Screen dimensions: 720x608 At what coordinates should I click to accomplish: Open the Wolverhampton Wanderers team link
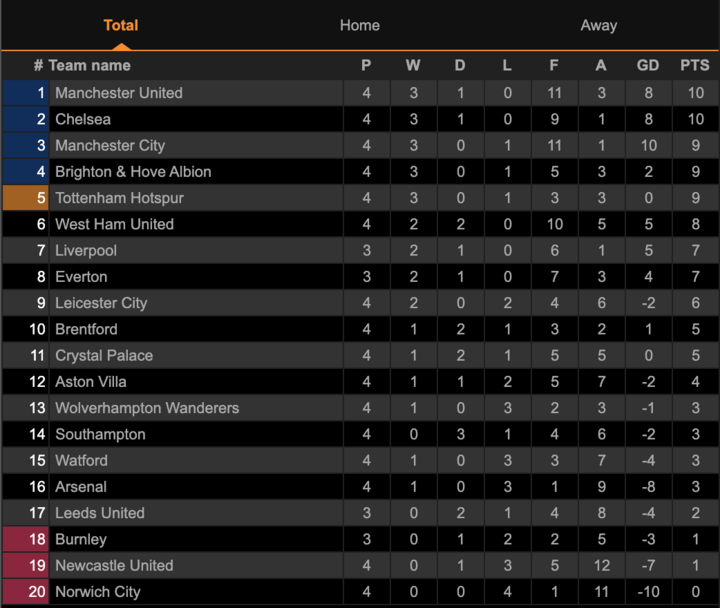[x=147, y=408]
